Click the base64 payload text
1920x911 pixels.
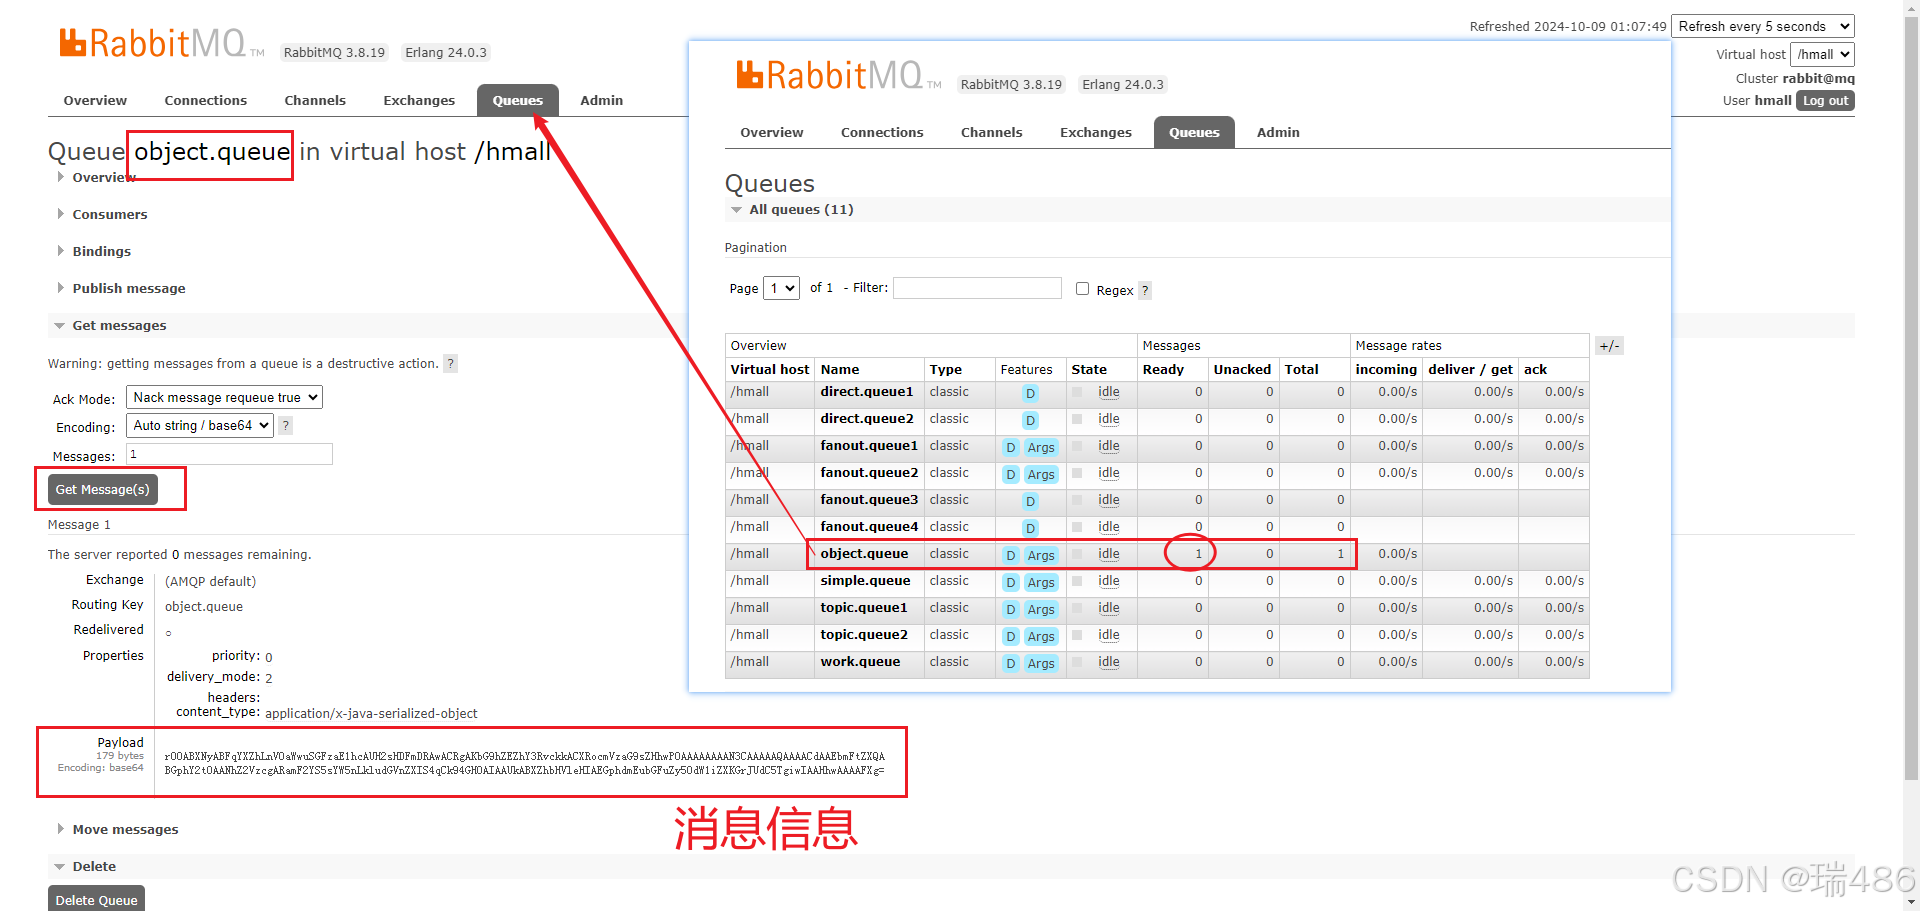[524, 764]
